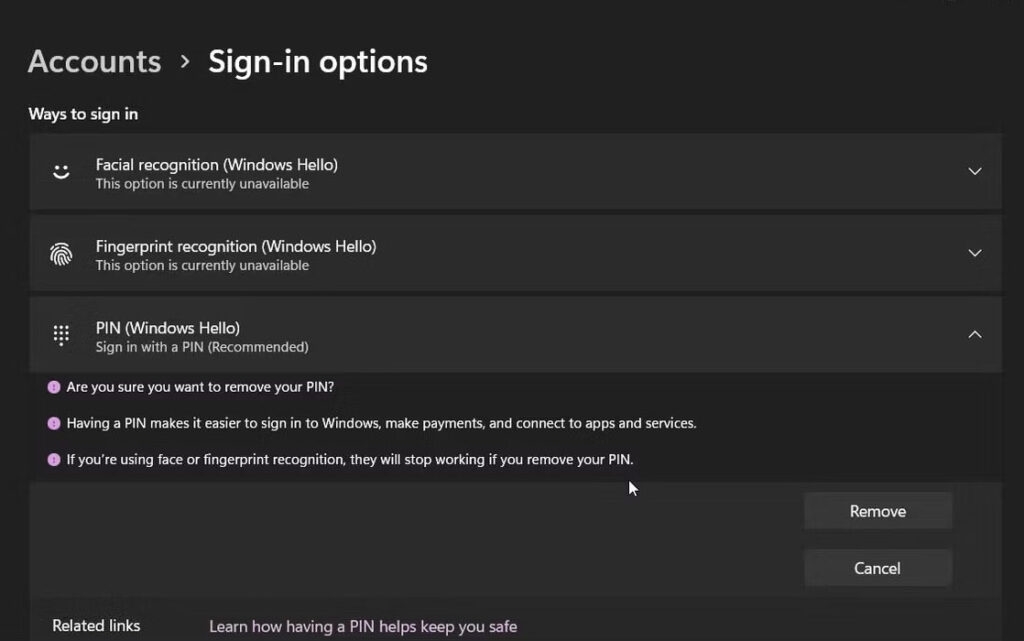Click the 'Ways to sign in' heading
The width and height of the screenshot is (1024, 641).
coord(83,114)
